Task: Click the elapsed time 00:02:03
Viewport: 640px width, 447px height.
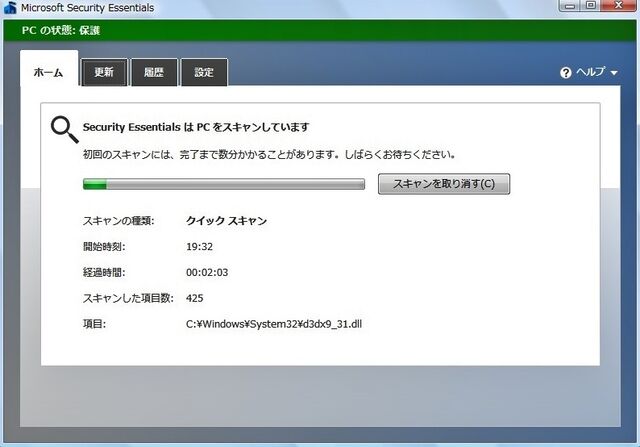Action: [x=207, y=272]
